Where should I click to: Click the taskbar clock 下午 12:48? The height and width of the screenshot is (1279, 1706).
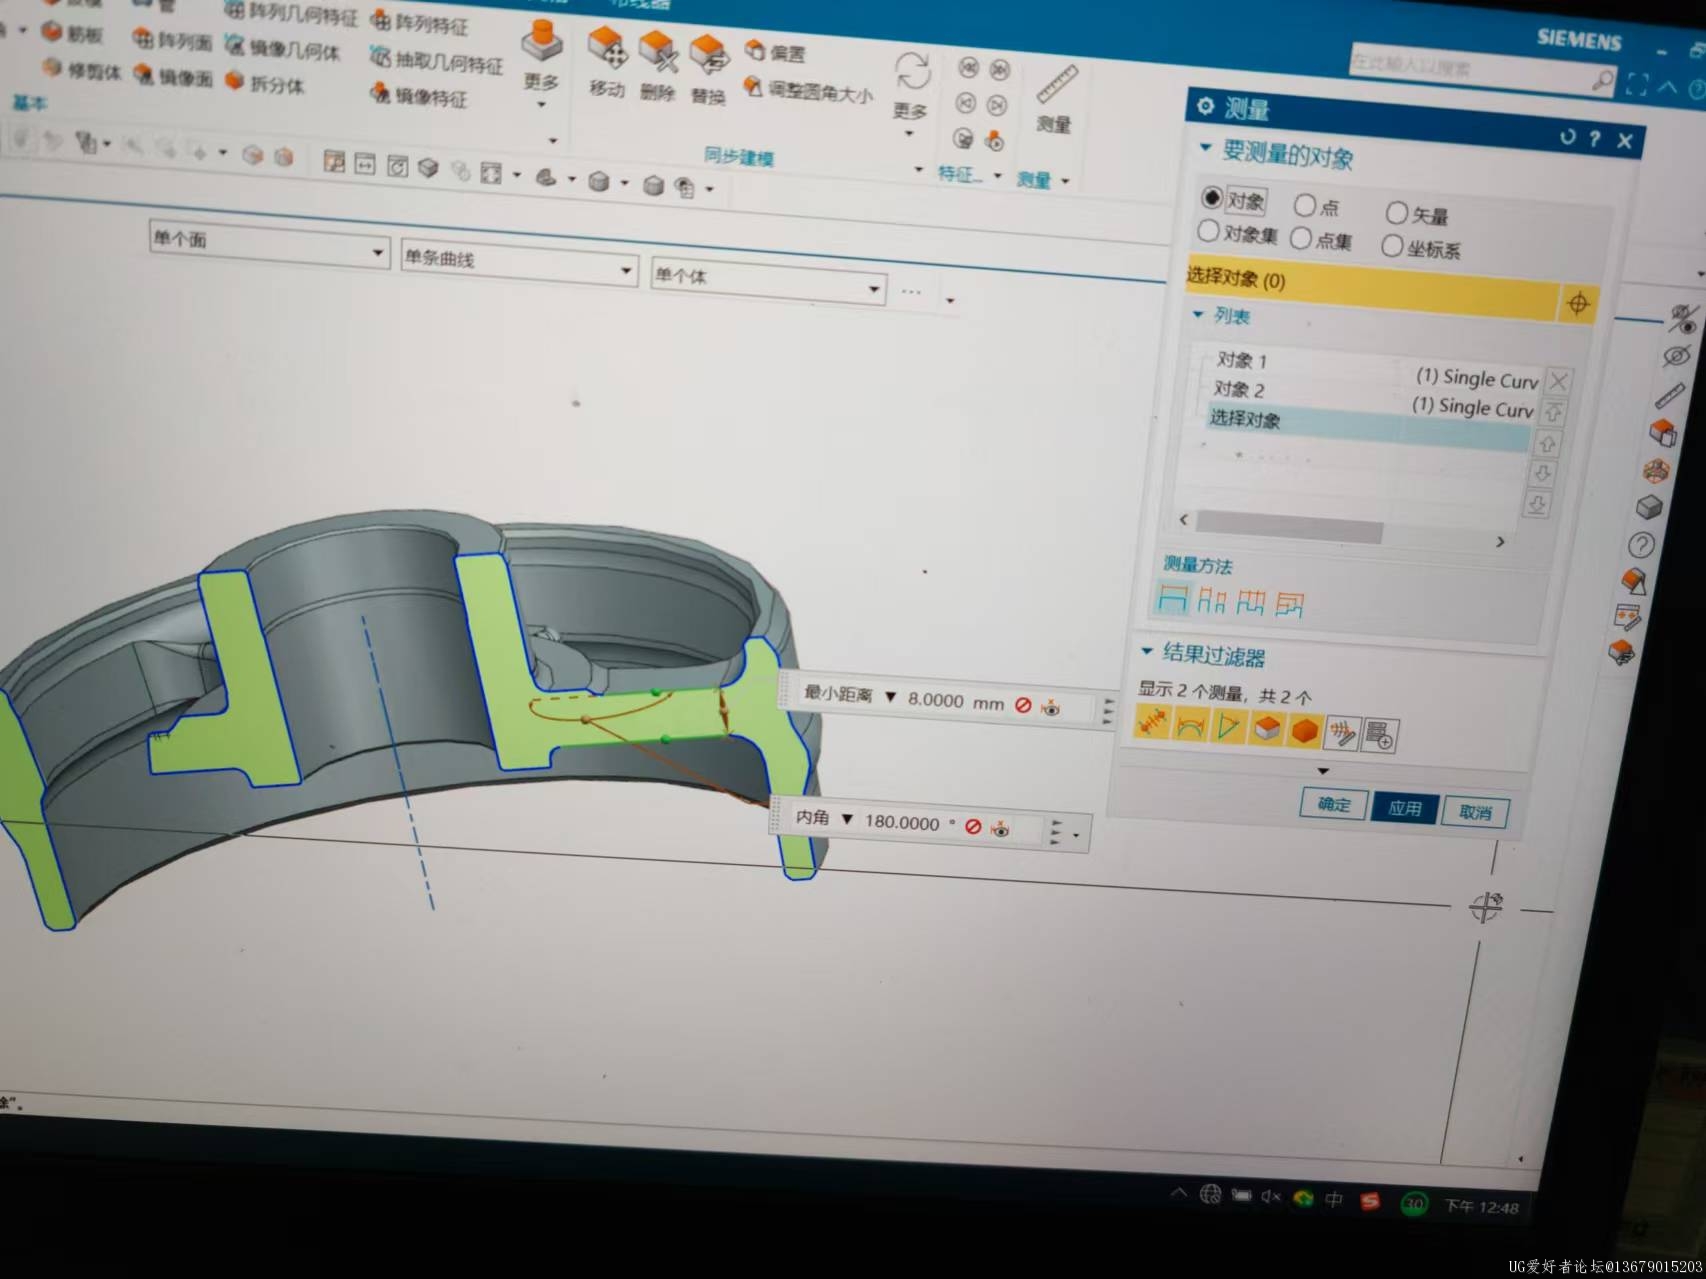tap(1481, 1208)
